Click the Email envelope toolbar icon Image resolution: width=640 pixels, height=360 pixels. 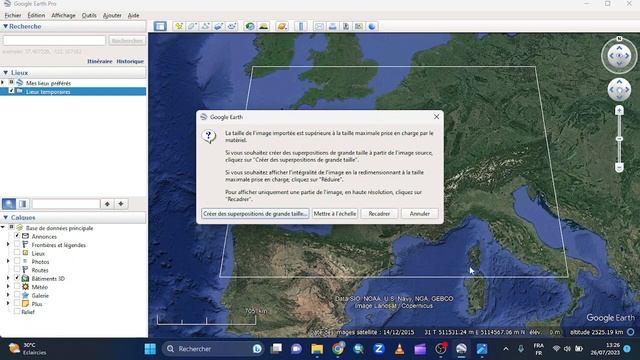(319, 26)
